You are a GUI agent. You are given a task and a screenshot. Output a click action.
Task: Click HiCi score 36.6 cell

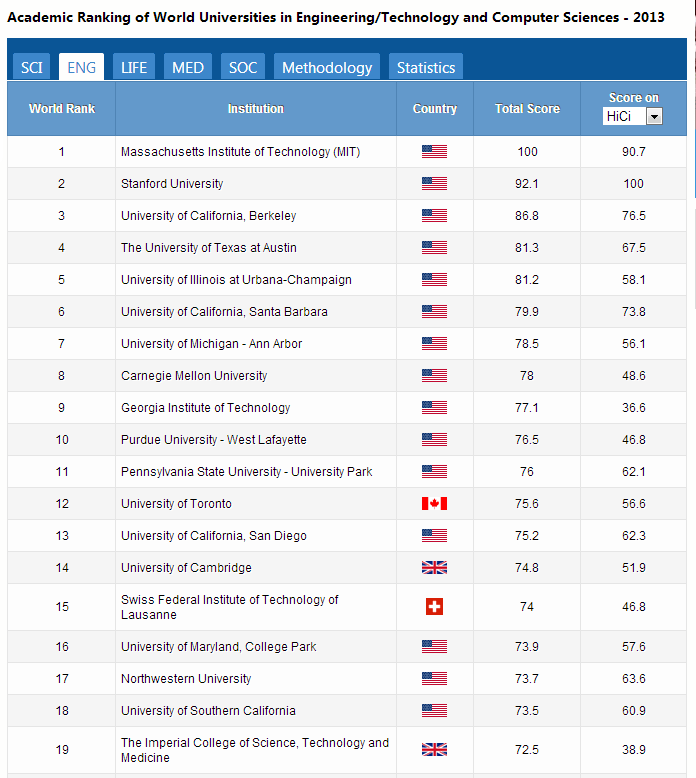tap(633, 408)
